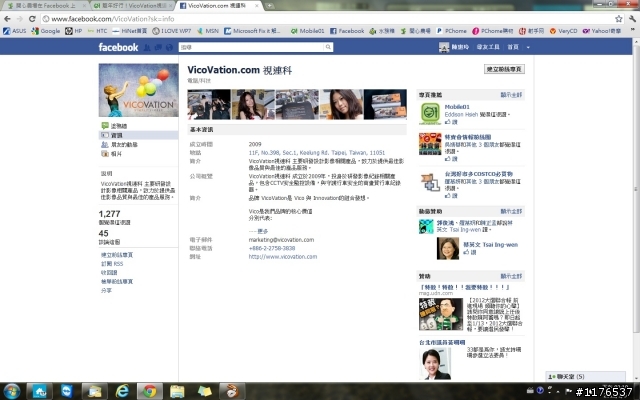Viewport: 640px width, 400px height.
Task: Switch to the first browser tab about Facebook
Action: point(45,6)
